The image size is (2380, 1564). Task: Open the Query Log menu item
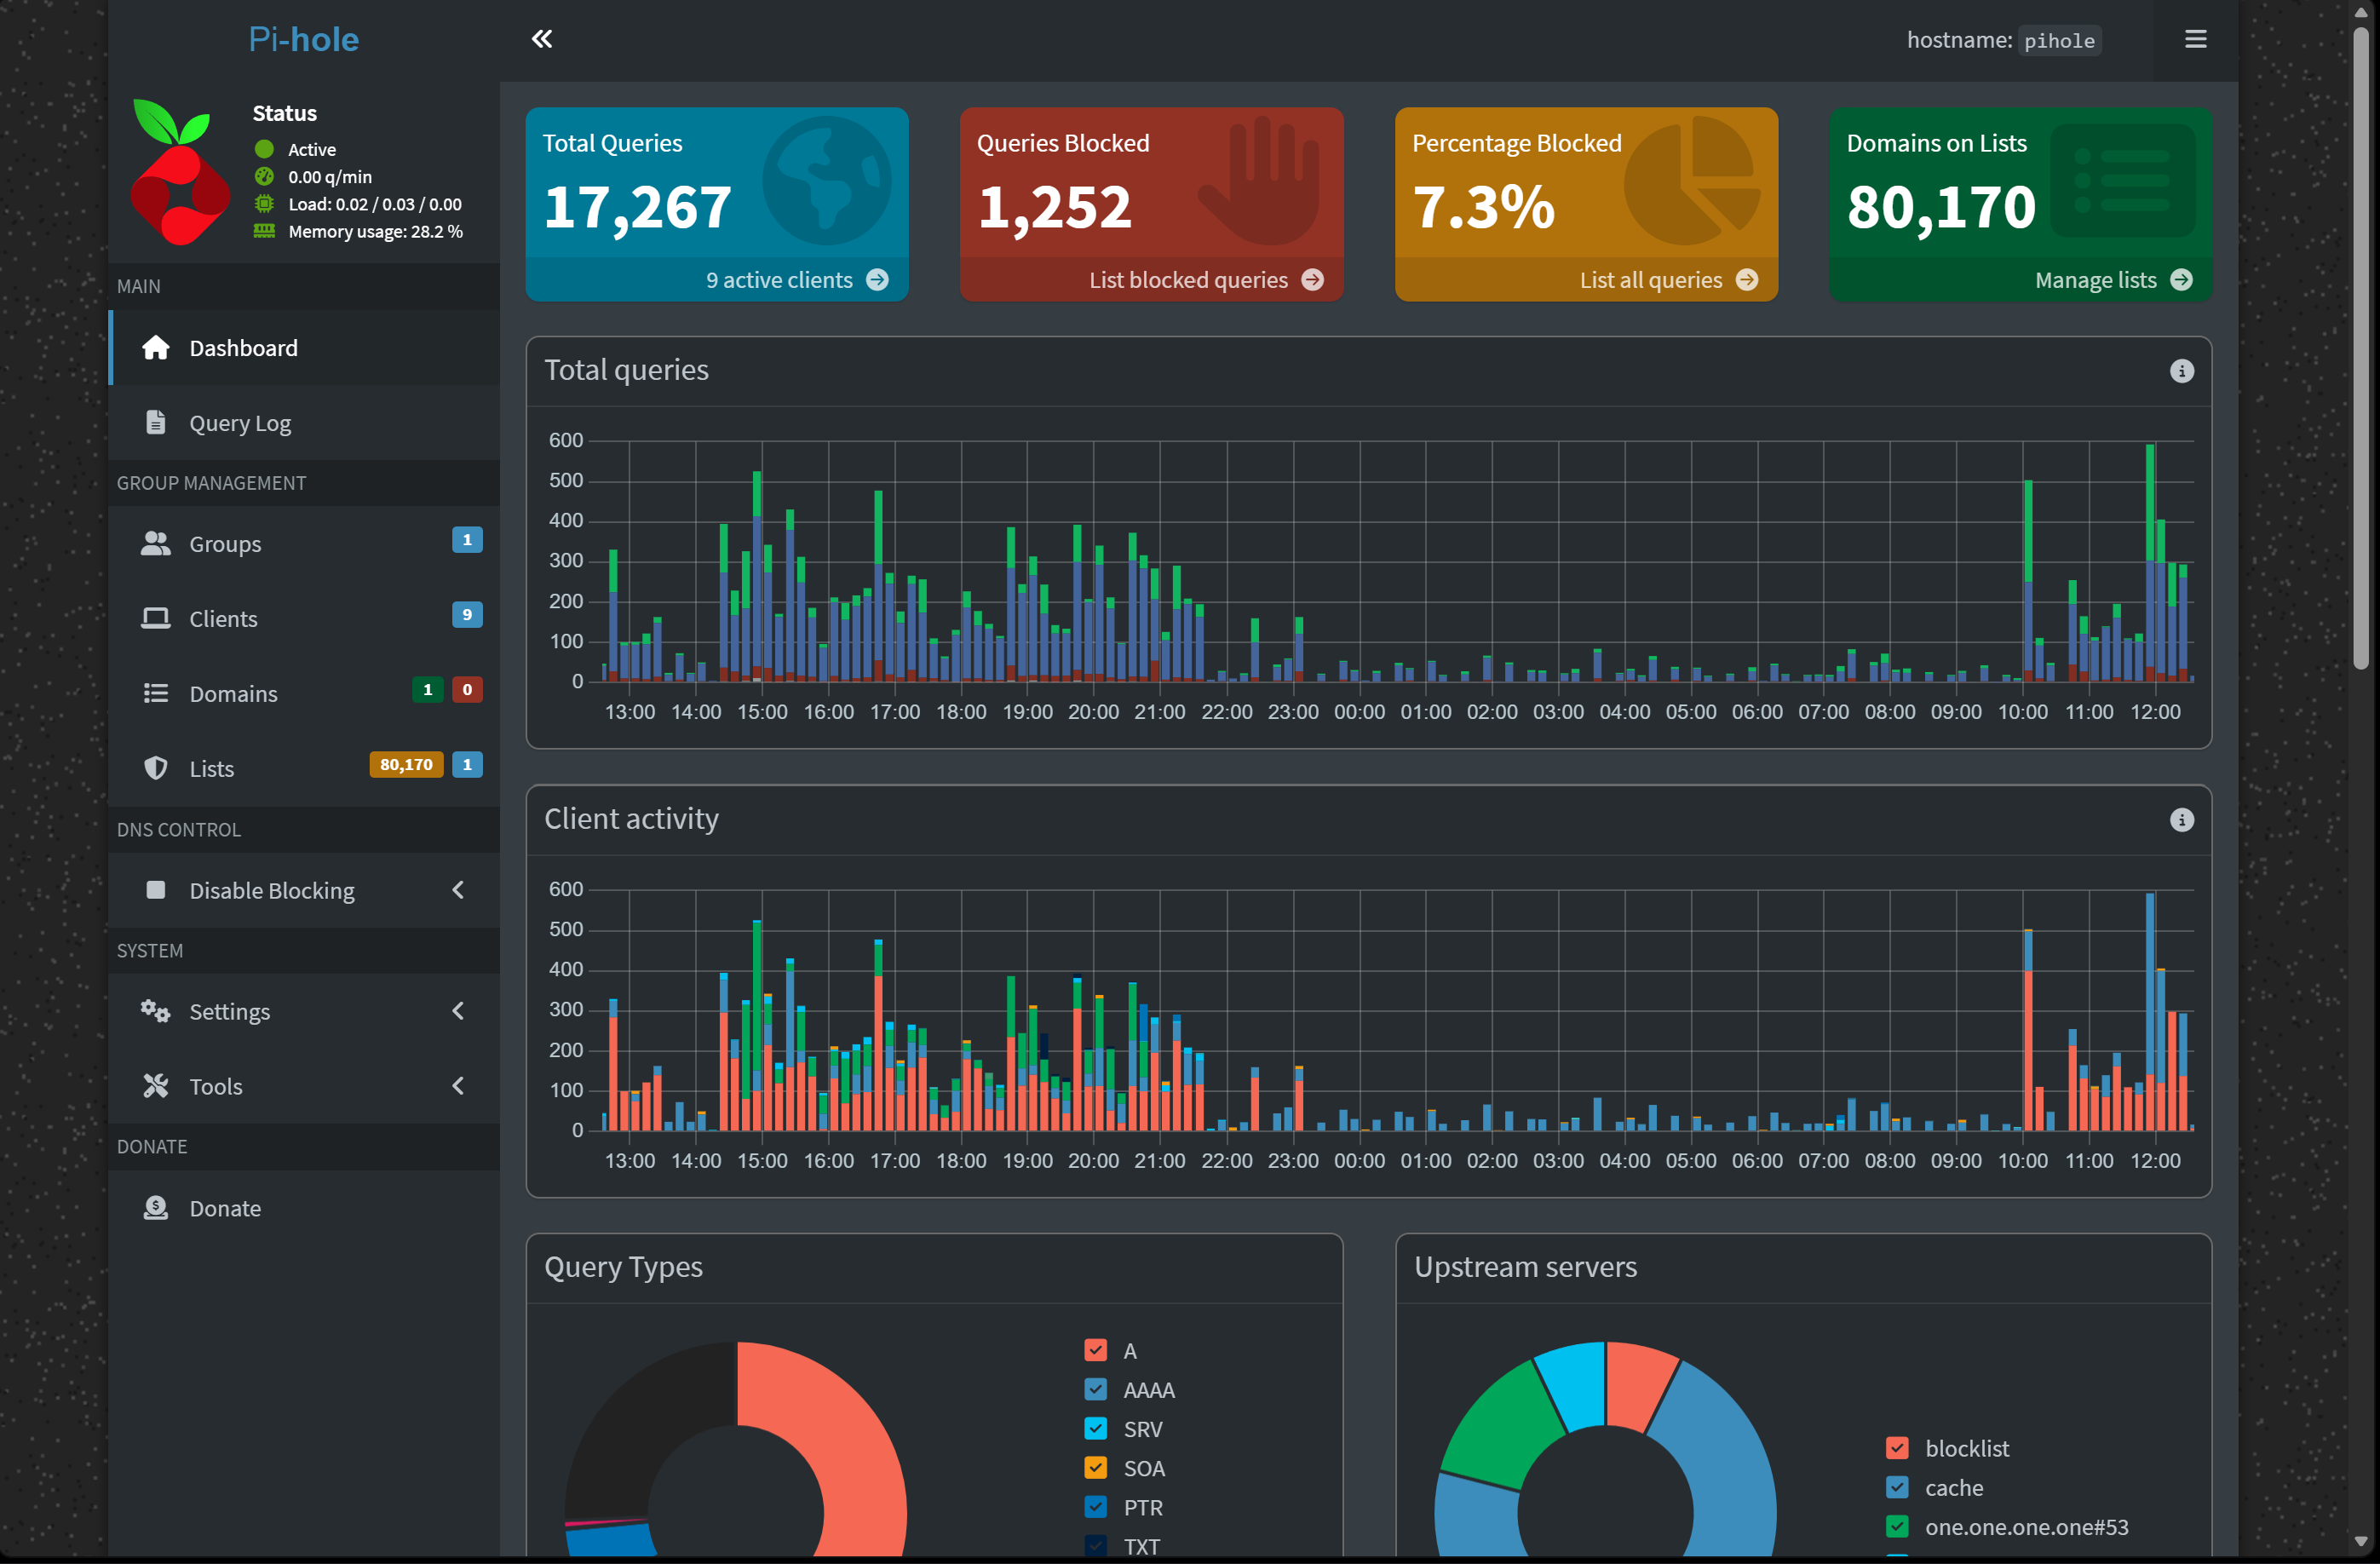[304, 422]
